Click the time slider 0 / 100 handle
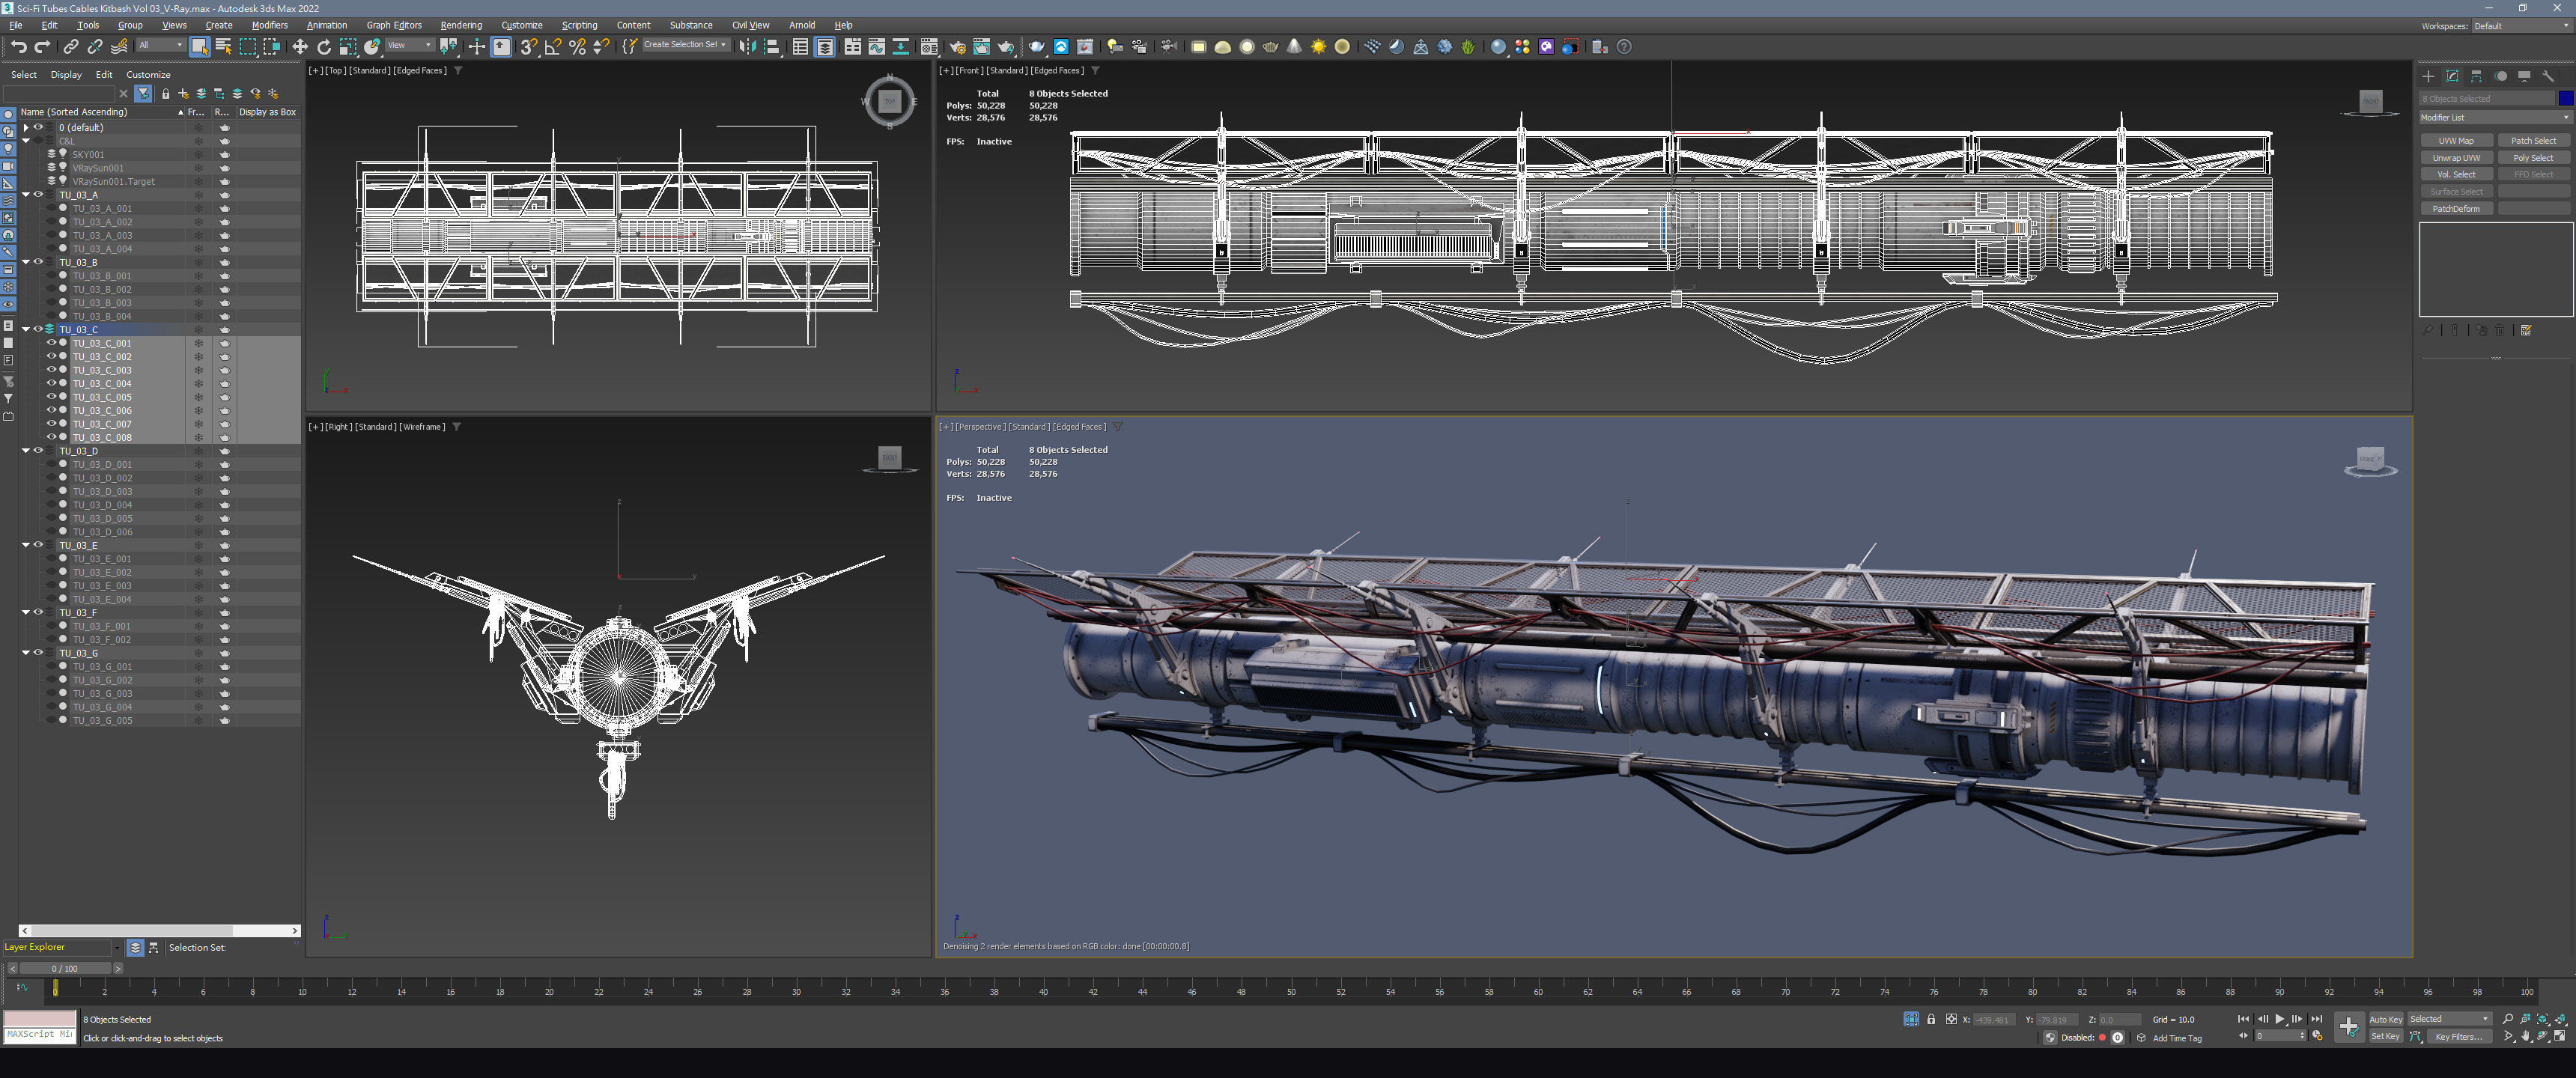This screenshot has width=2576, height=1078. (65, 968)
